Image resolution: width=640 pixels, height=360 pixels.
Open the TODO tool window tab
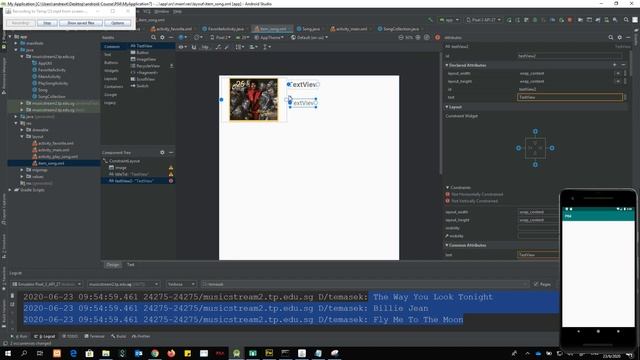(70, 336)
